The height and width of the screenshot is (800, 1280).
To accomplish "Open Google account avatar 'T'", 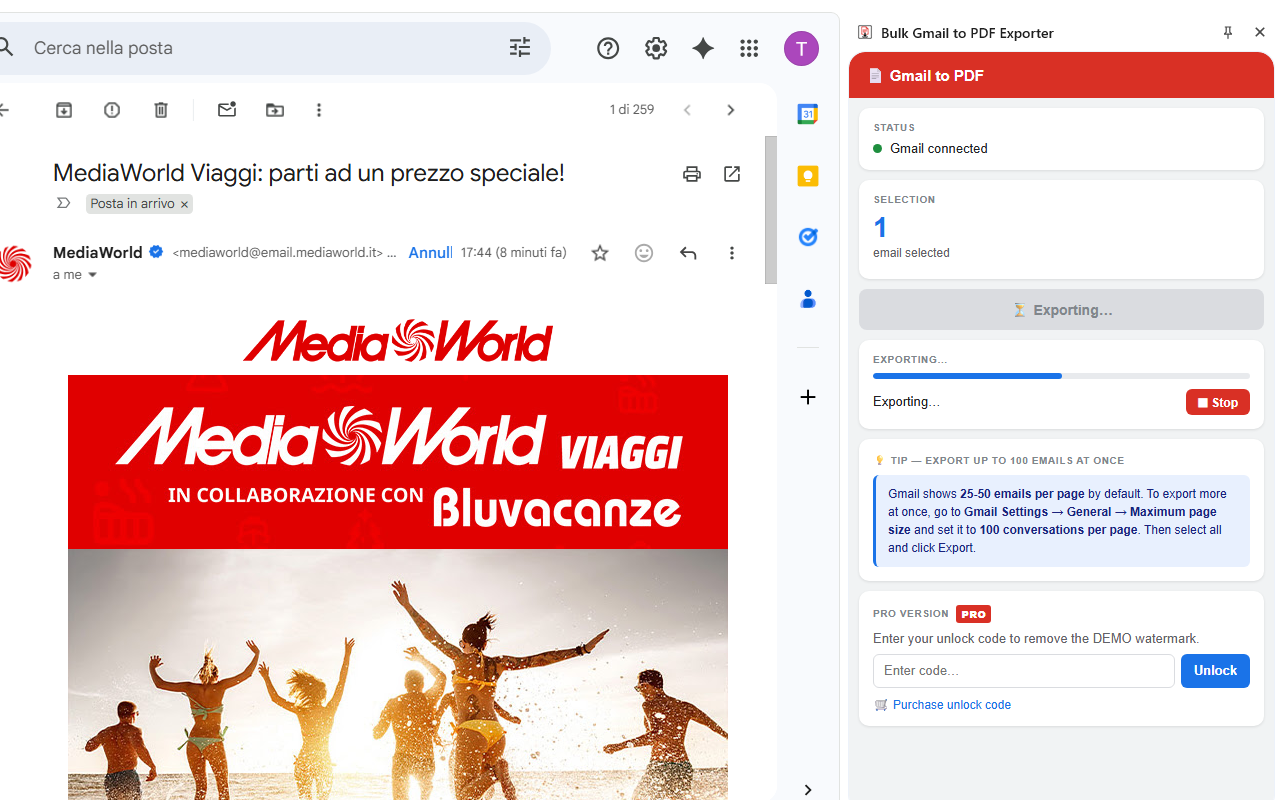I will pos(801,48).
